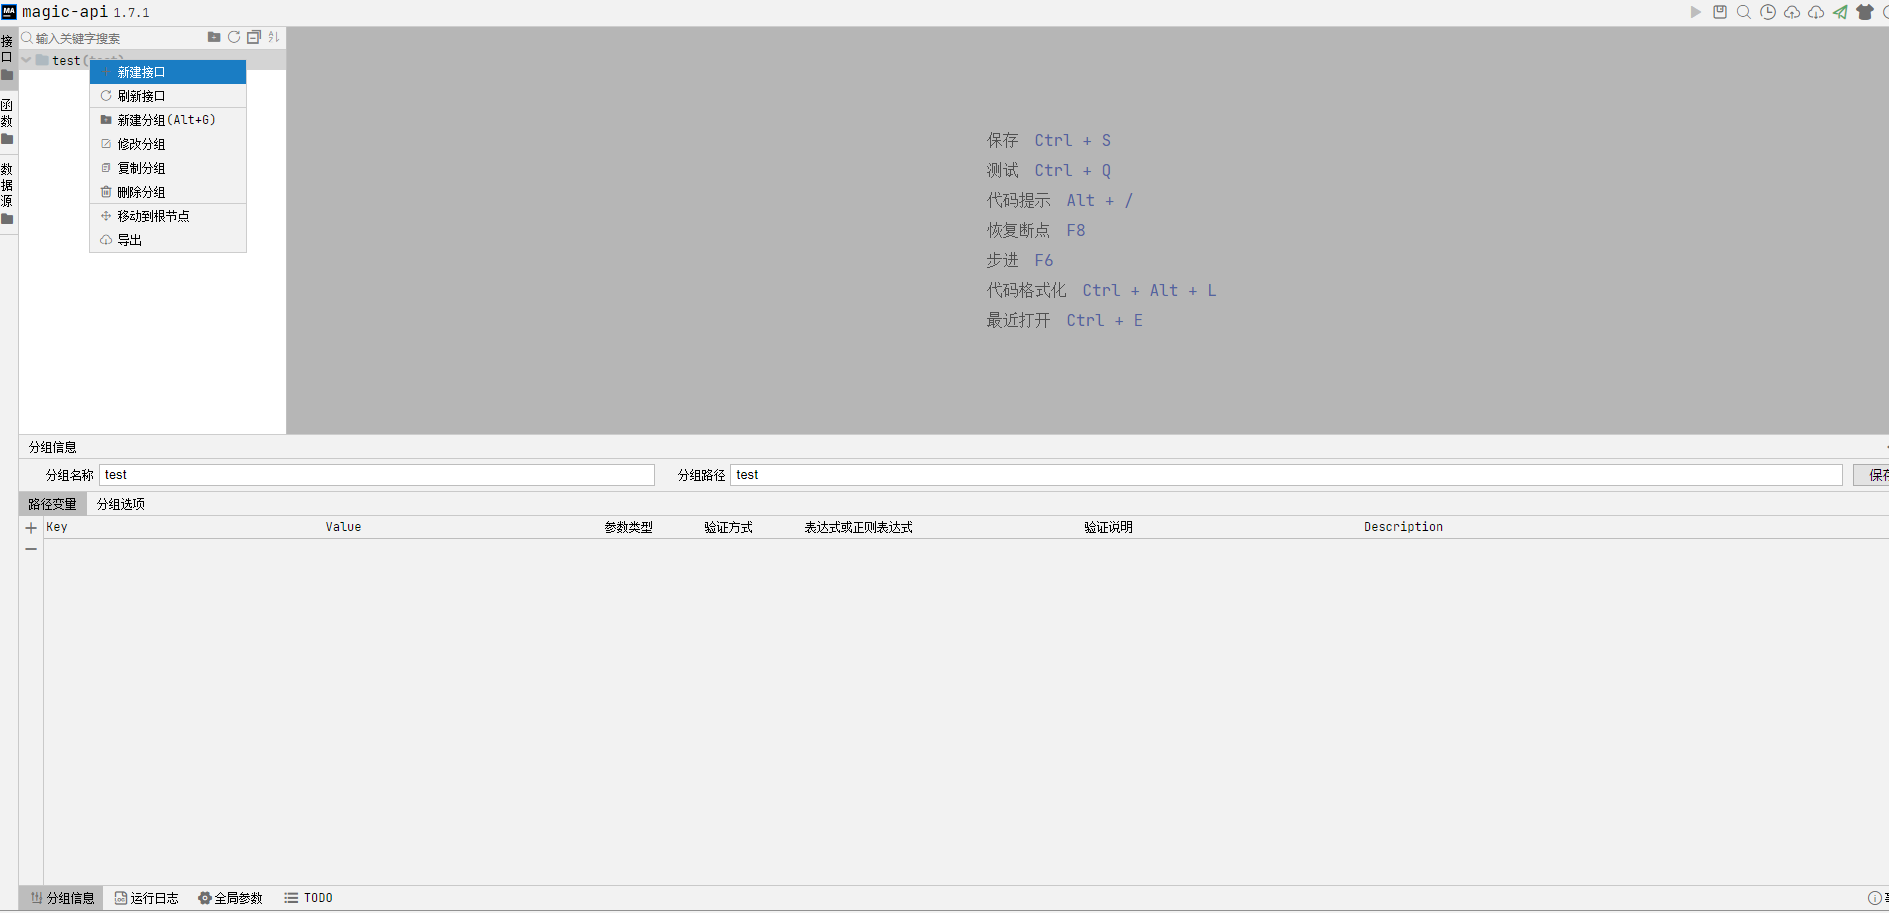
Task: Click the refresh icon beside the search box
Action: [x=234, y=37]
